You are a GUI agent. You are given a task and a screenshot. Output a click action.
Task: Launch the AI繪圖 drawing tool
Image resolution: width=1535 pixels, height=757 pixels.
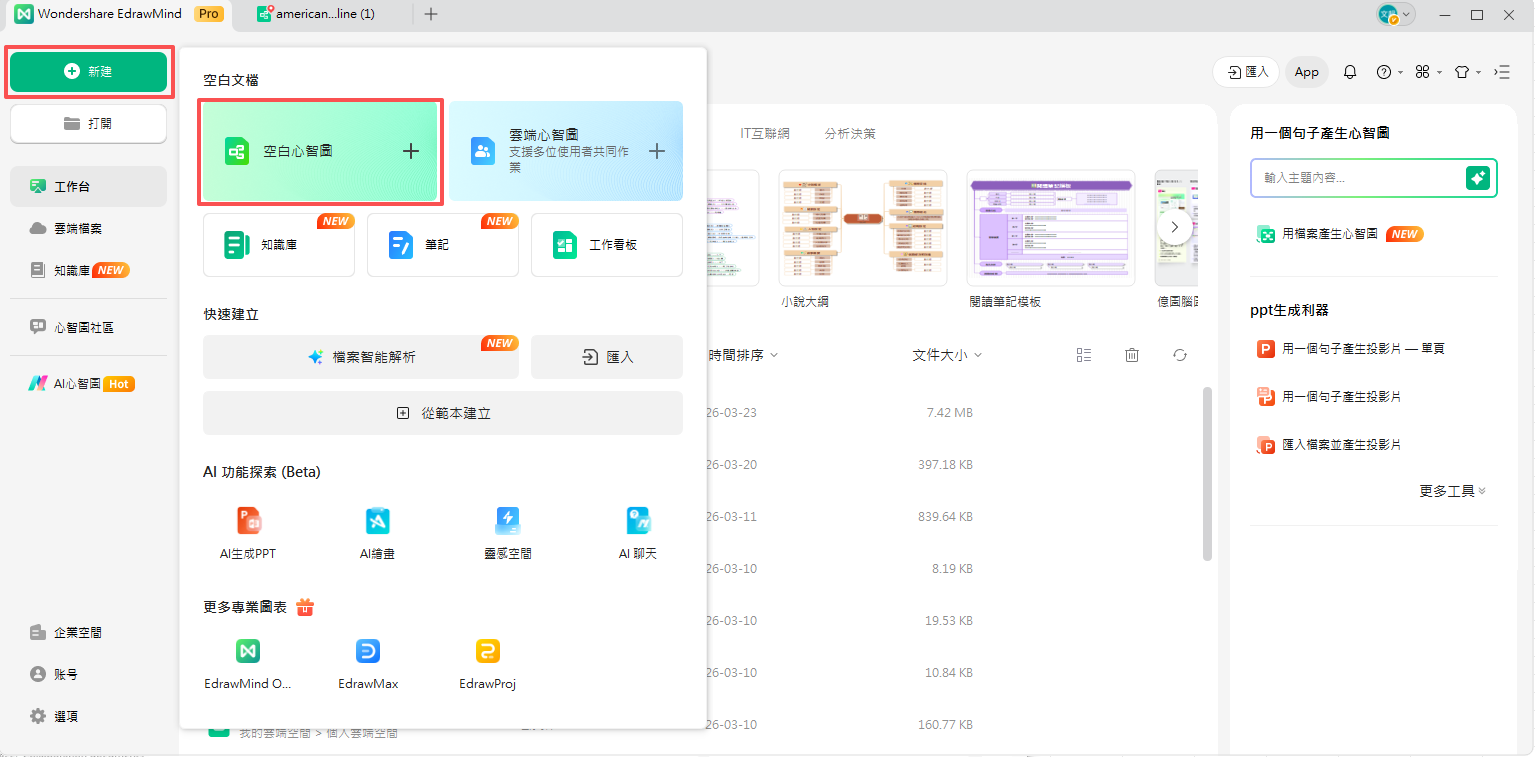click(376, 531)
